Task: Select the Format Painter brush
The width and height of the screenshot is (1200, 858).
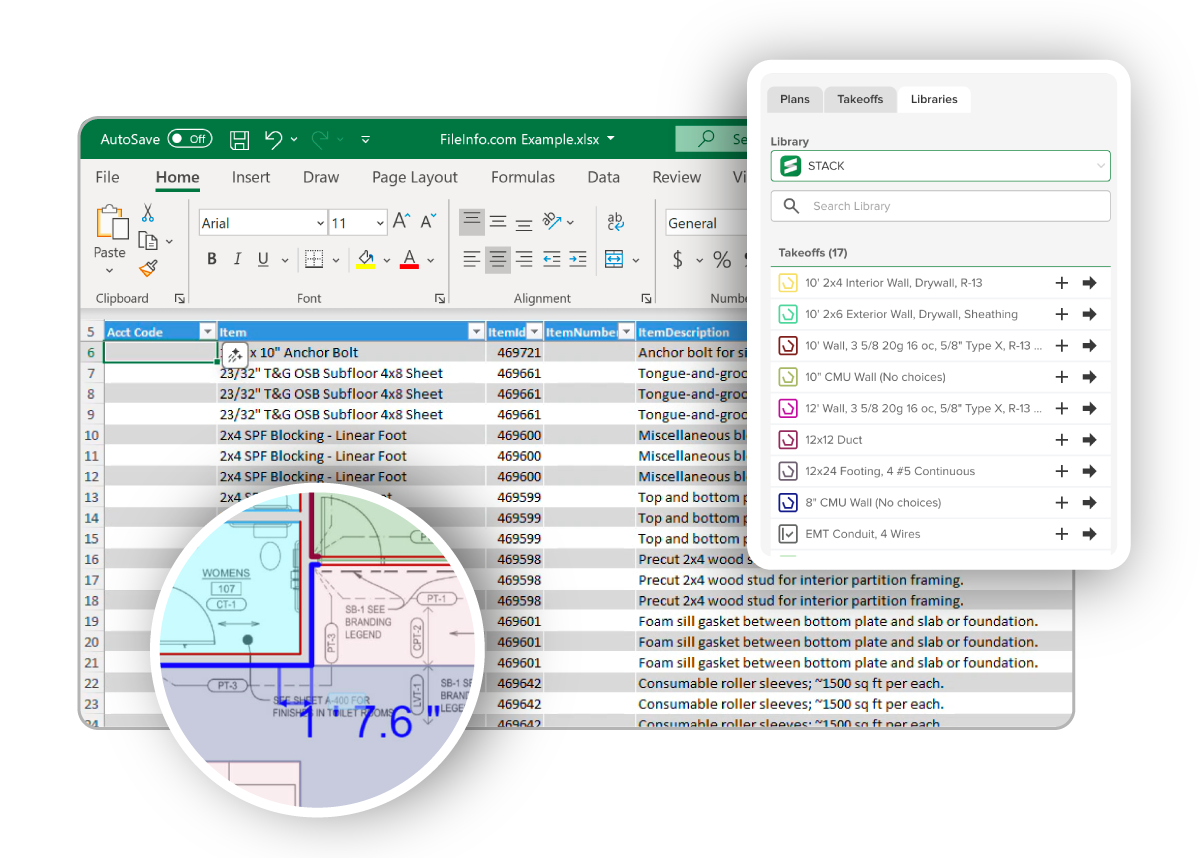Action: (148, 268)
